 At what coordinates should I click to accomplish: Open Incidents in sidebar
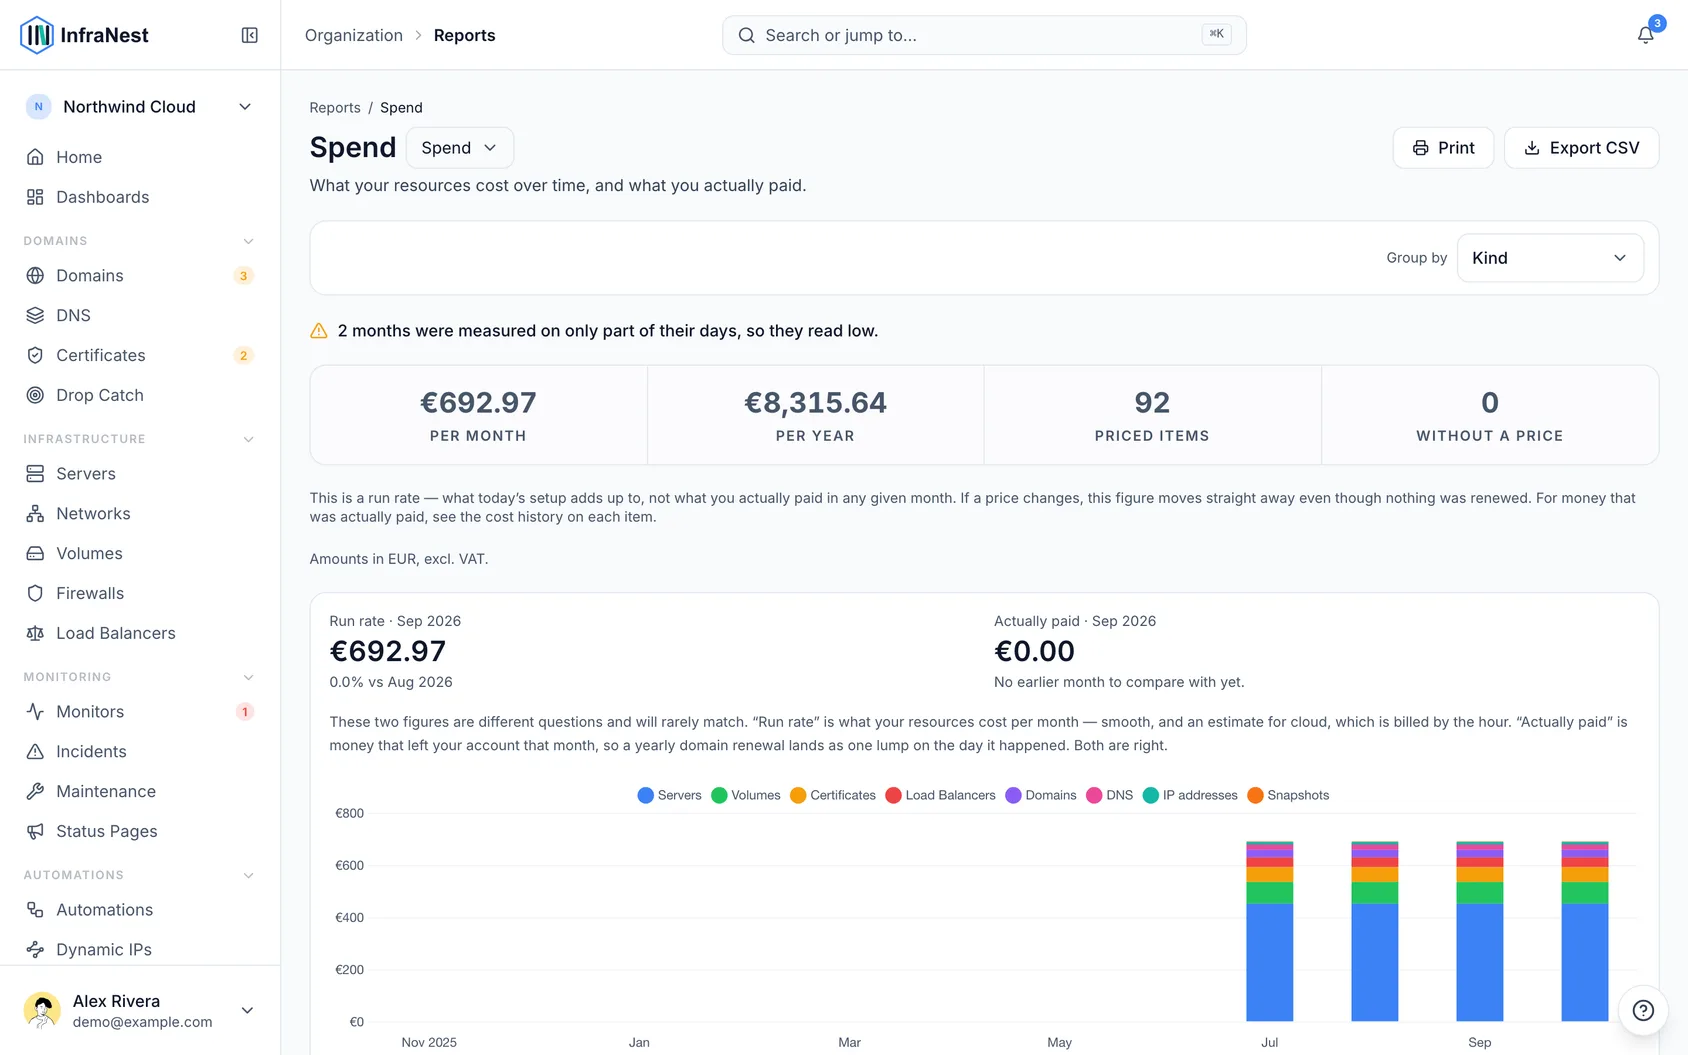click(140, 751)
